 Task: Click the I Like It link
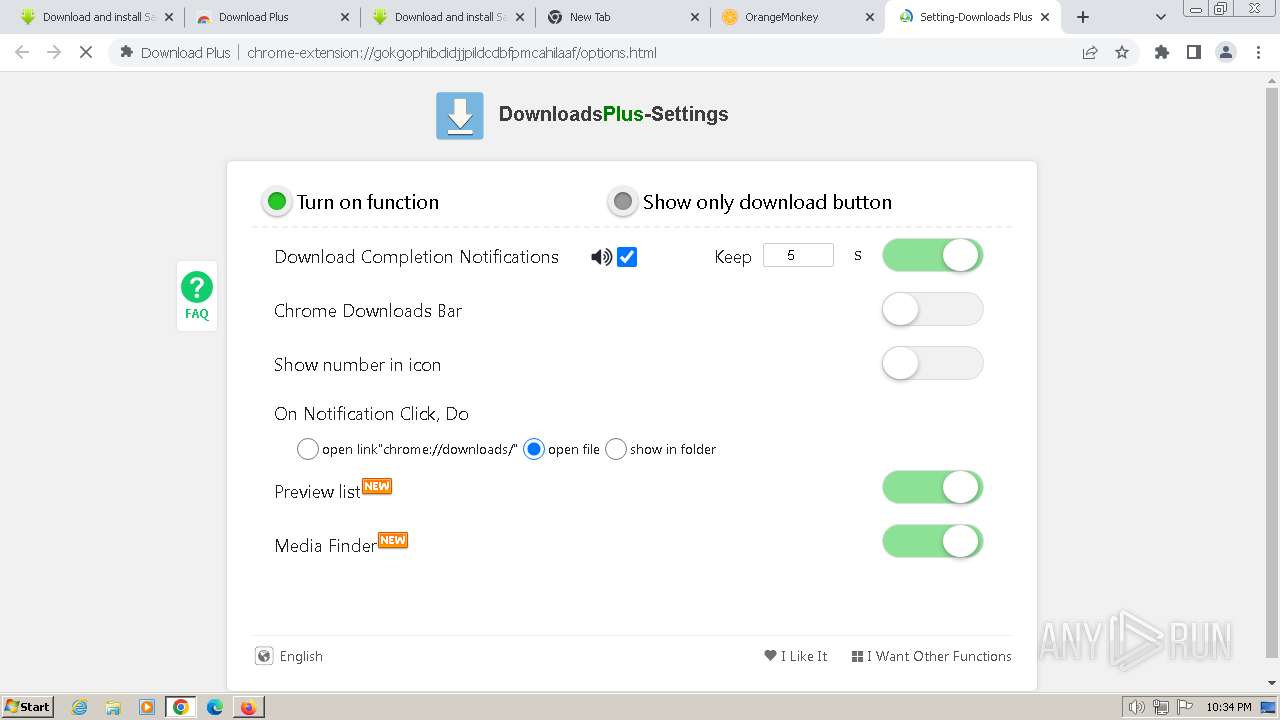coord(804,656)
